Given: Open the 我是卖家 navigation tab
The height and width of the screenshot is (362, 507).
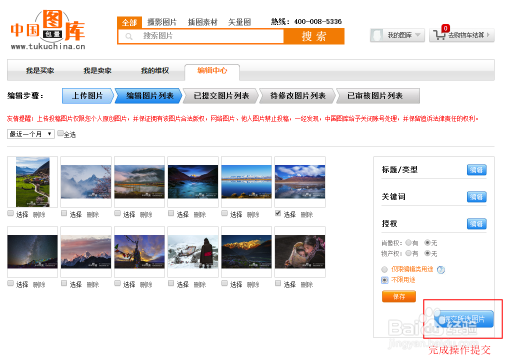Looking at the screenshot, I should click(x=97, y=71).
